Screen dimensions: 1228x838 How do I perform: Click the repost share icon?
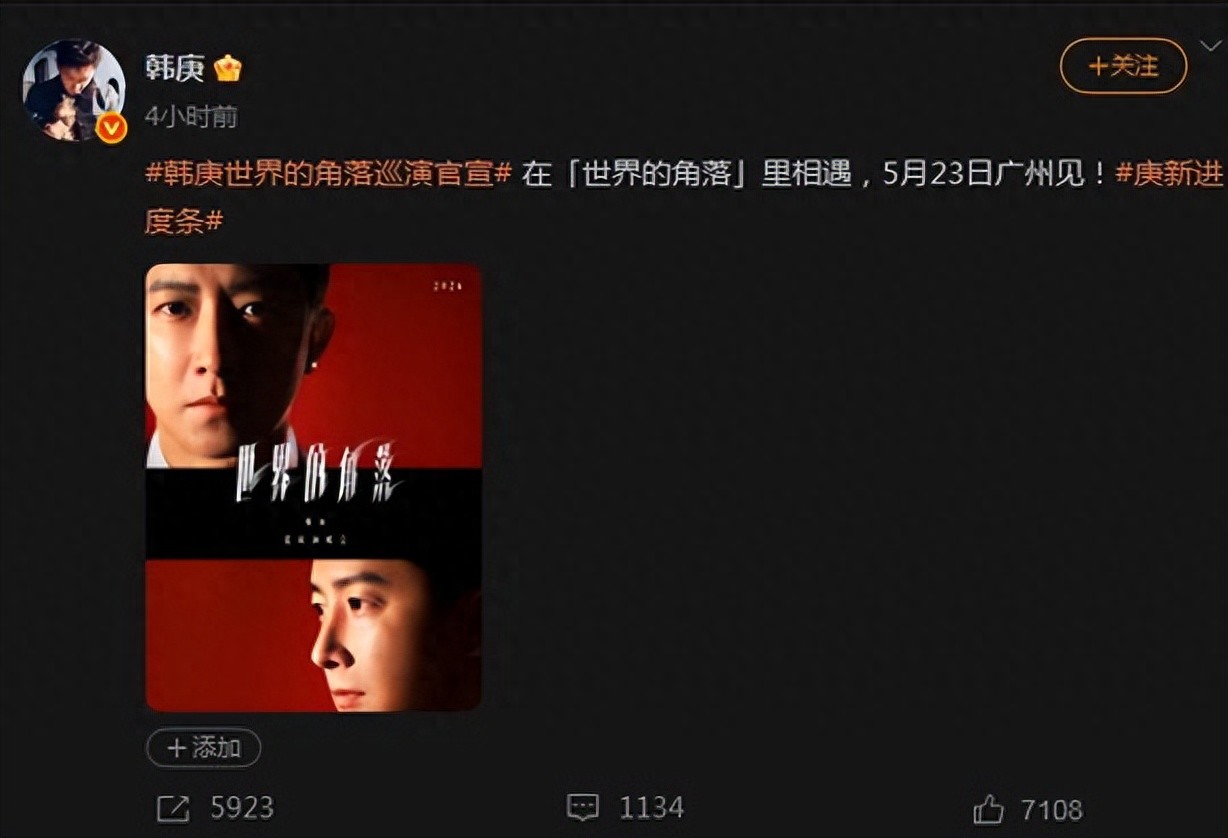[171, 806]
